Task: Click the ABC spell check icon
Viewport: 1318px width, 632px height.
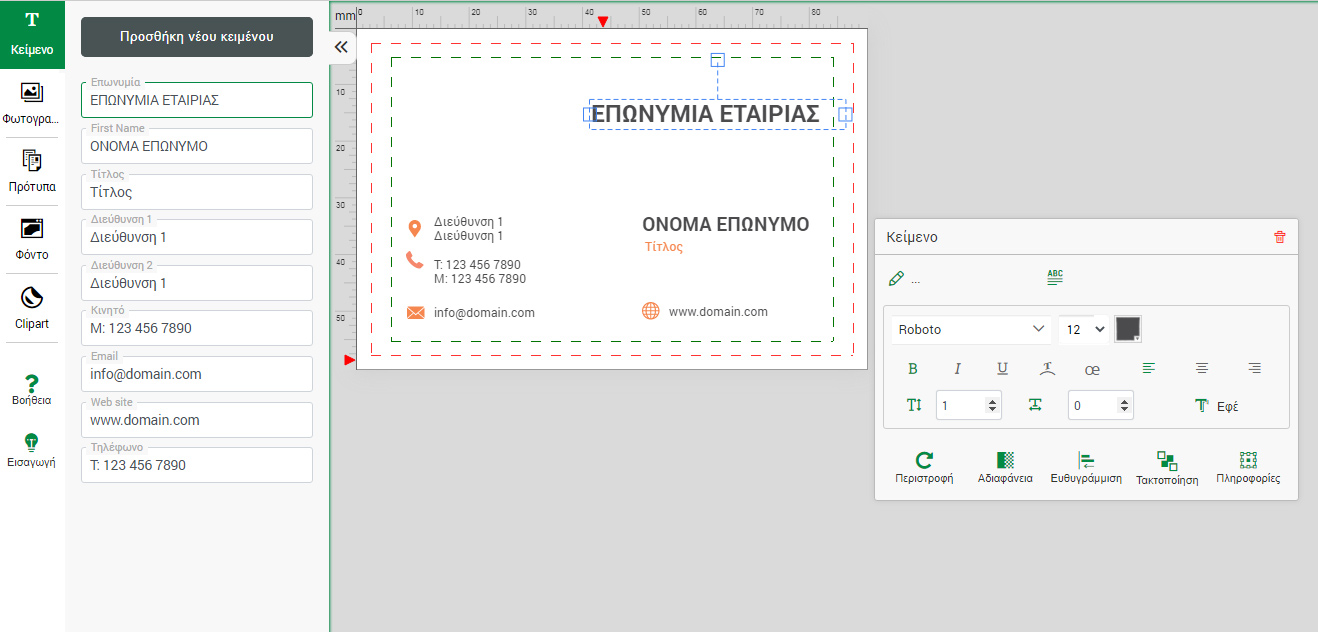Action: pos(1055,278)
